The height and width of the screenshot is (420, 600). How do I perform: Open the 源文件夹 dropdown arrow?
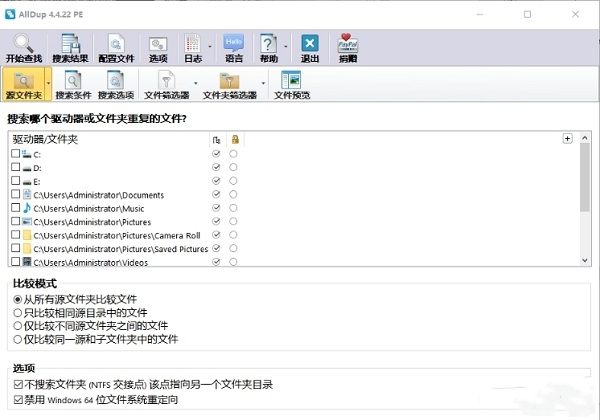48,83
